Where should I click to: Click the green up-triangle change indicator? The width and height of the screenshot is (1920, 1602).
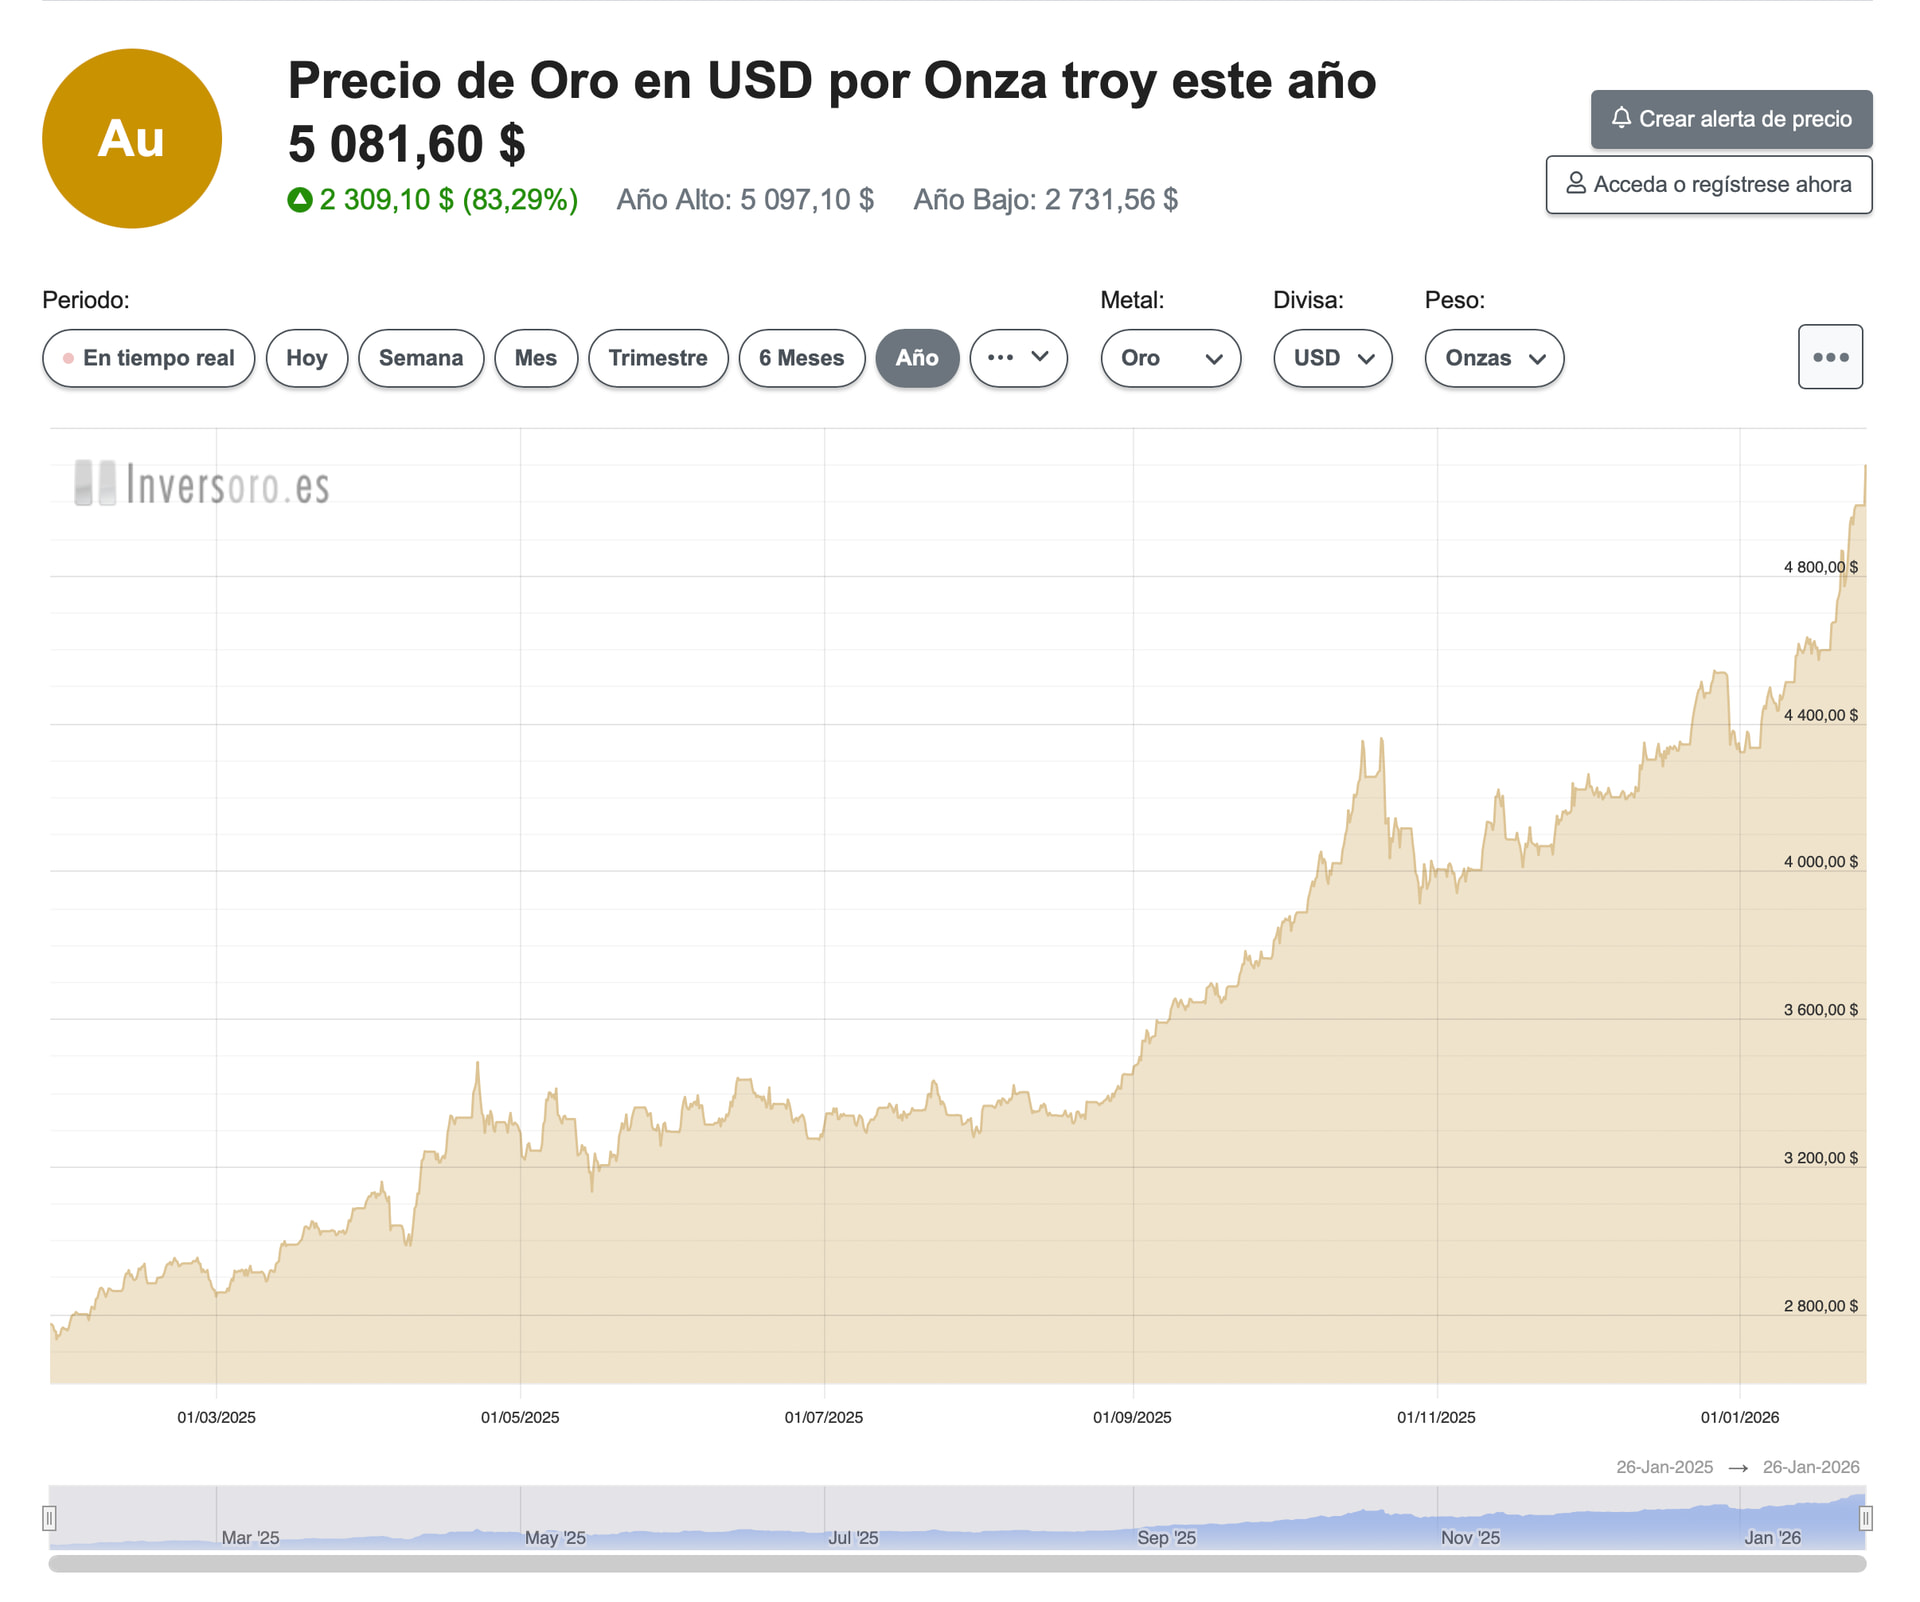[300, 200]
